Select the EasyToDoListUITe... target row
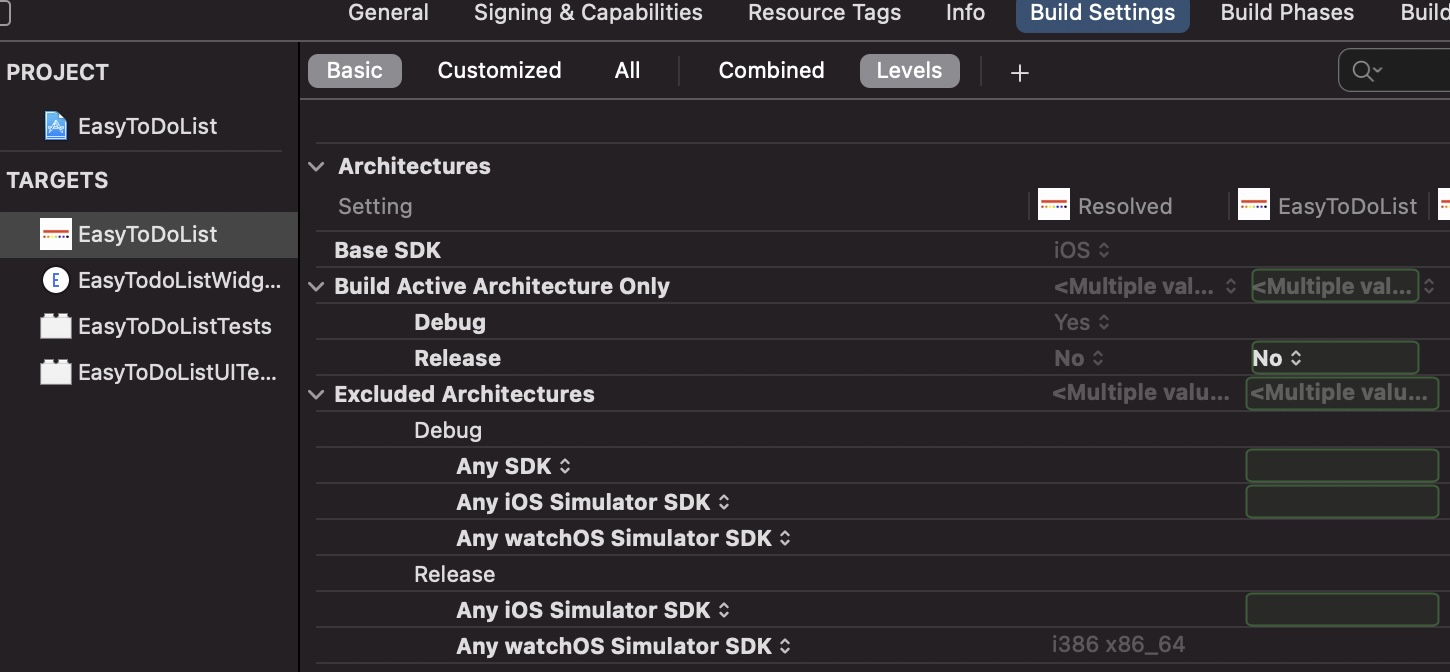 tap(149, 372)
